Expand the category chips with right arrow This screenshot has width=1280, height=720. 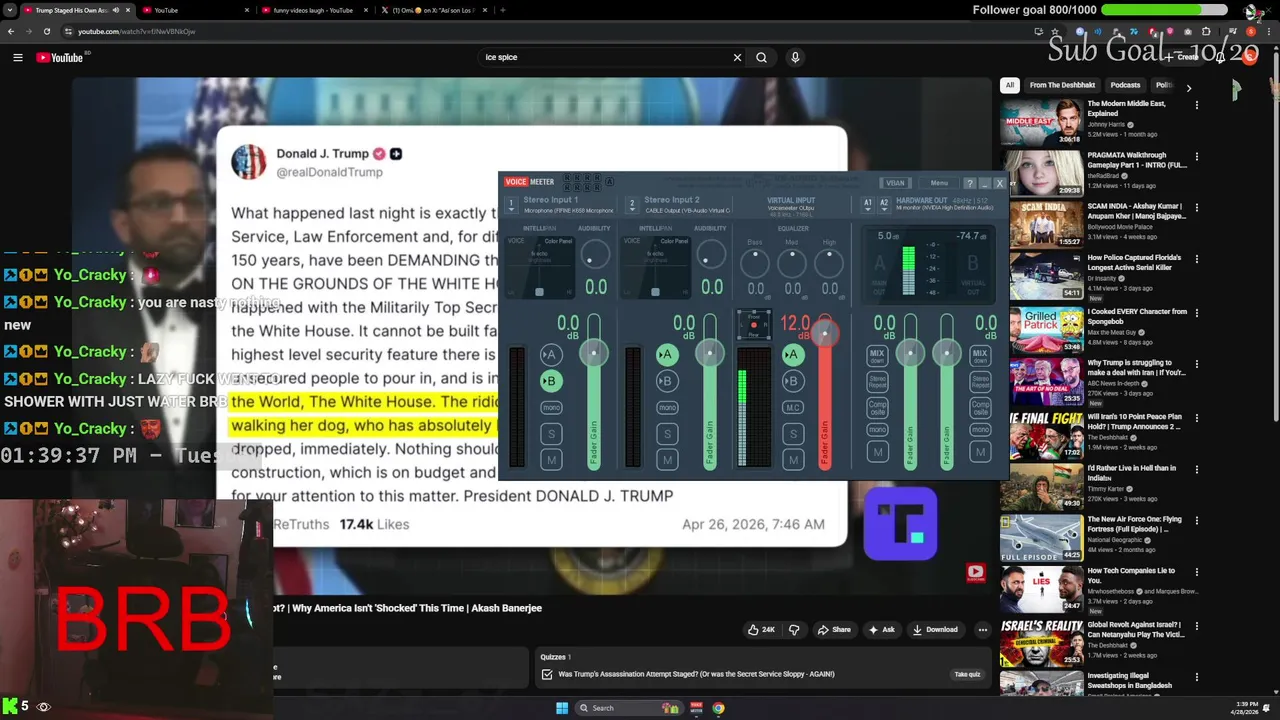pyautogui.click(x=1188, y=88)
